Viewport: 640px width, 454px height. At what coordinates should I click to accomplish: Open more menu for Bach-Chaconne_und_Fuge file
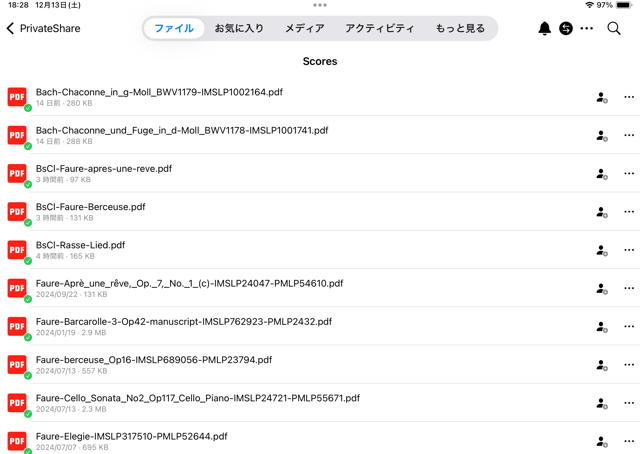(x=629, y=135)
